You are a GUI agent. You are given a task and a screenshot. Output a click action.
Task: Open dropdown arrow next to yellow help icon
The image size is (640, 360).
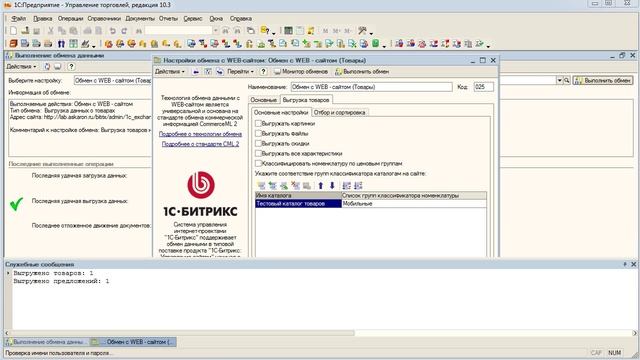[x=273, y=32]
